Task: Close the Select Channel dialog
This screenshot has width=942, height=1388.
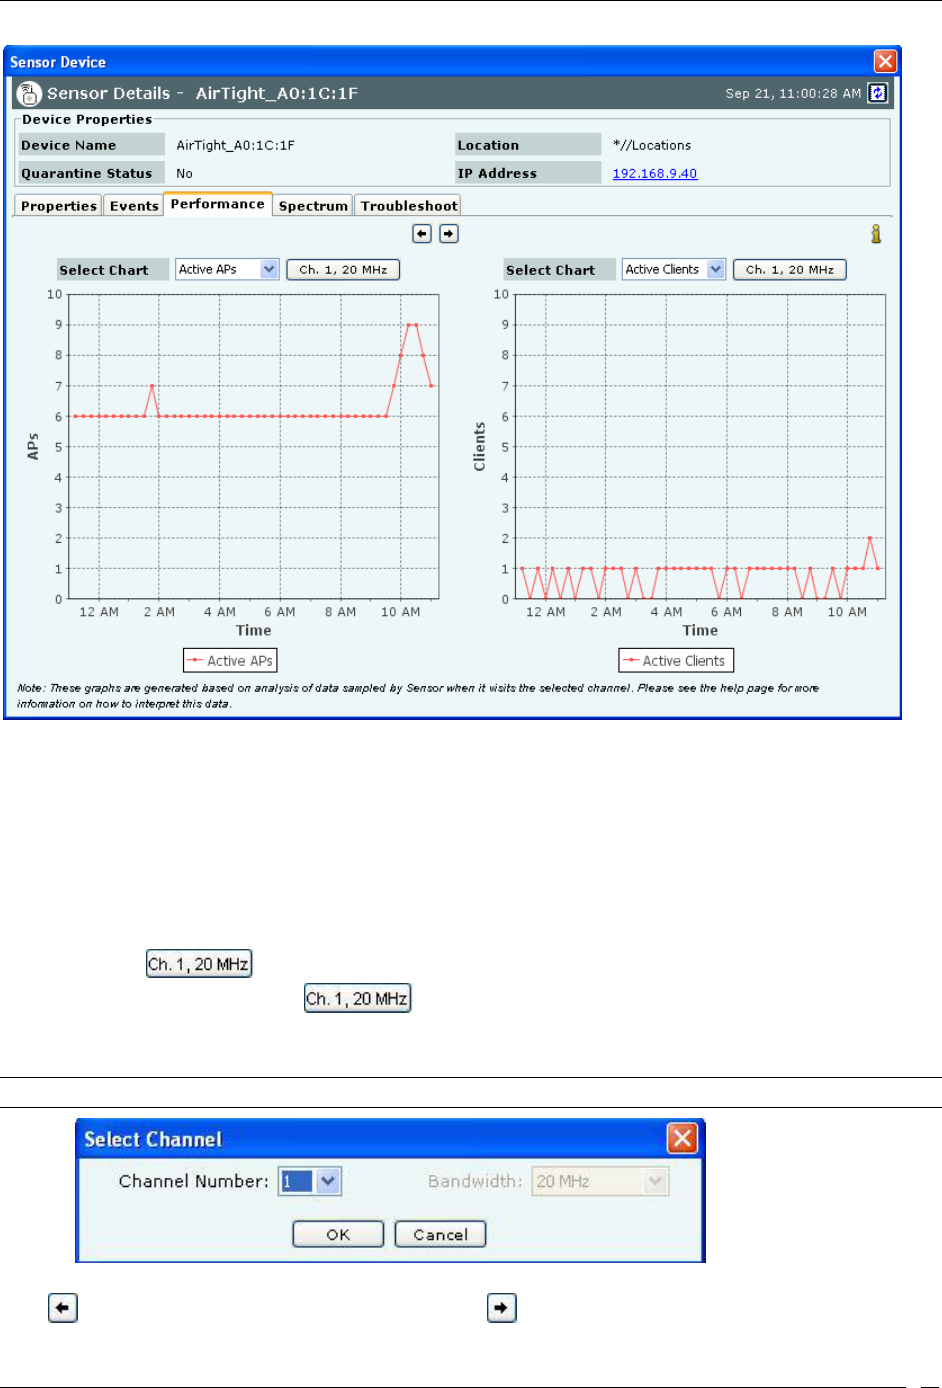Action: 682,1138
